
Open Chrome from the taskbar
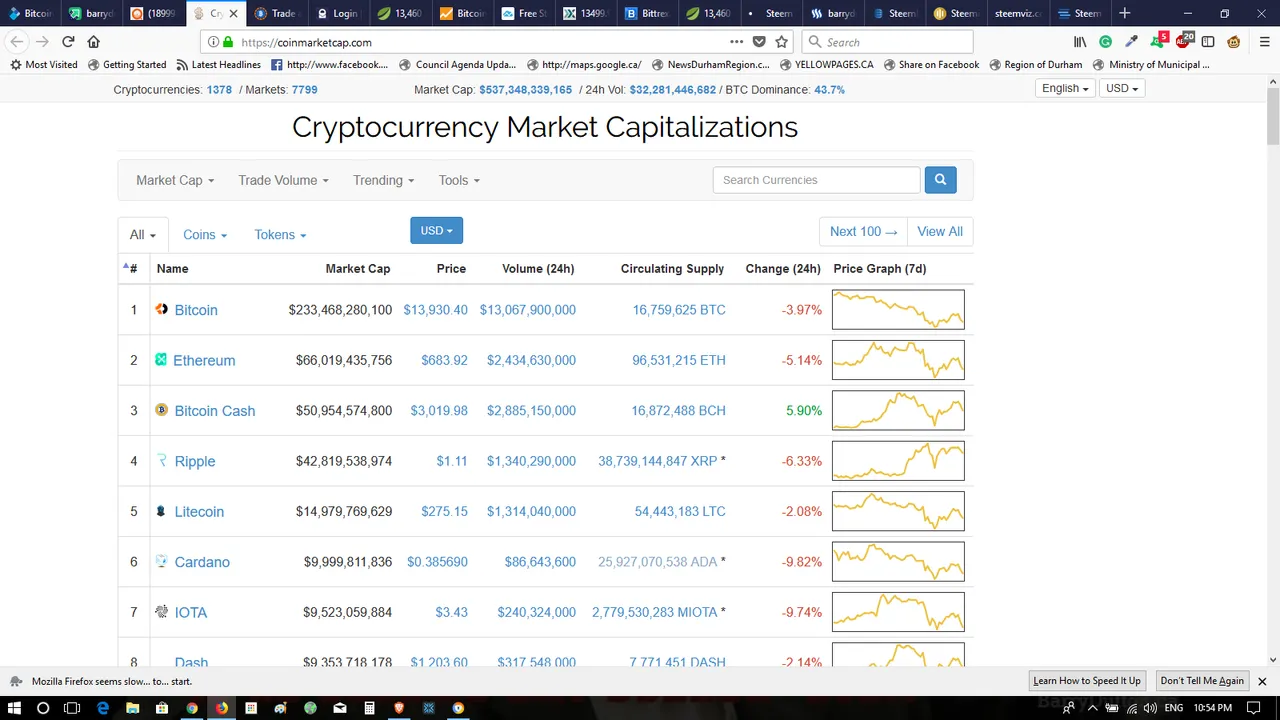click(x=191, y=708)
